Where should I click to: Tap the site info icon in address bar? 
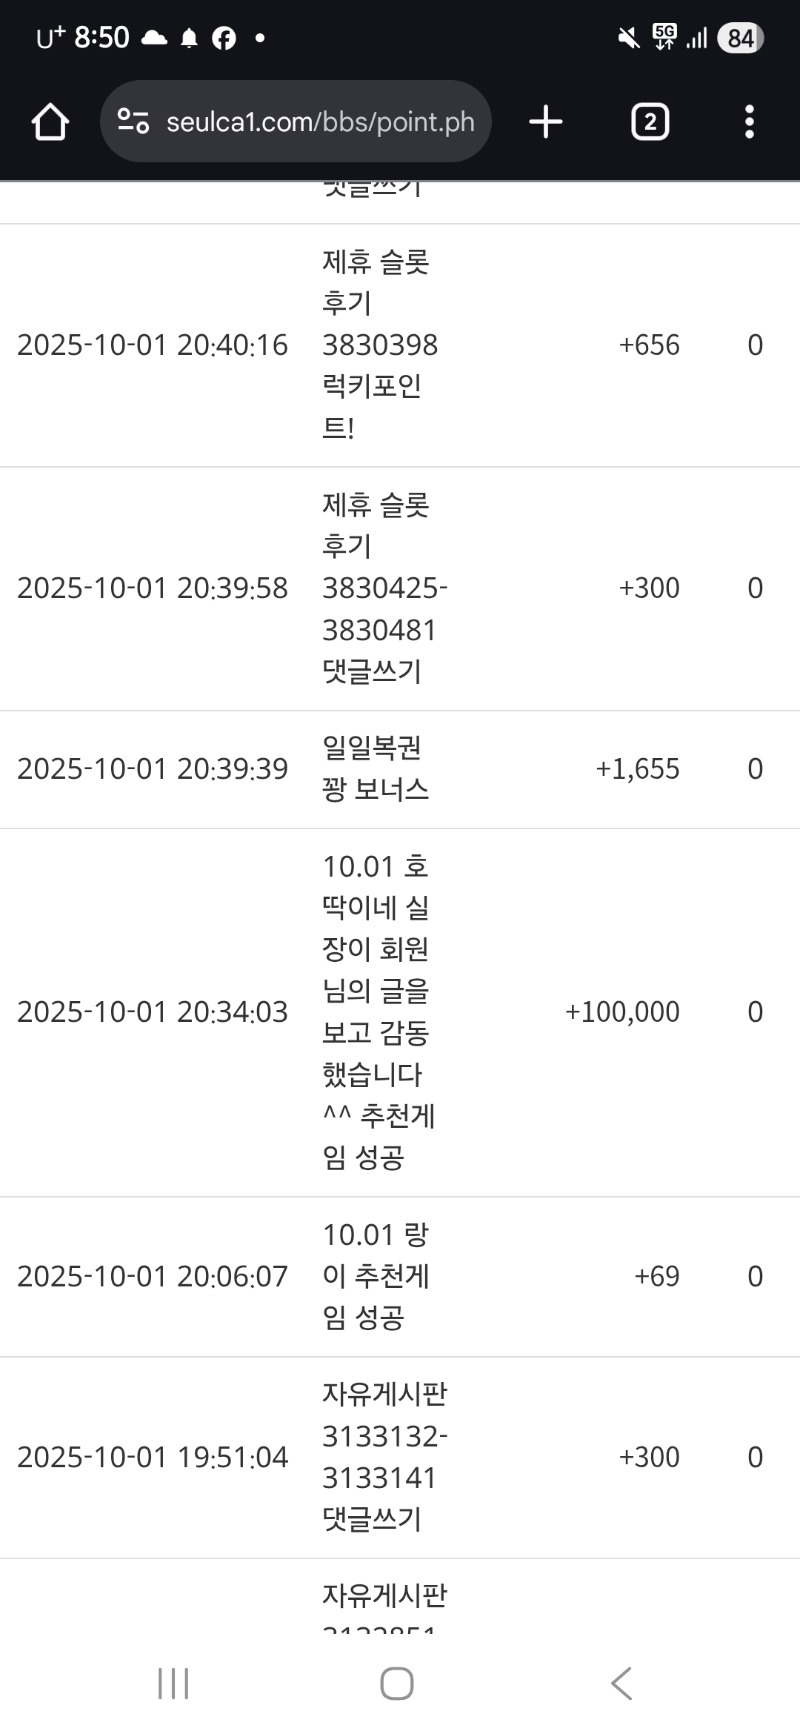tap(133, 122)
